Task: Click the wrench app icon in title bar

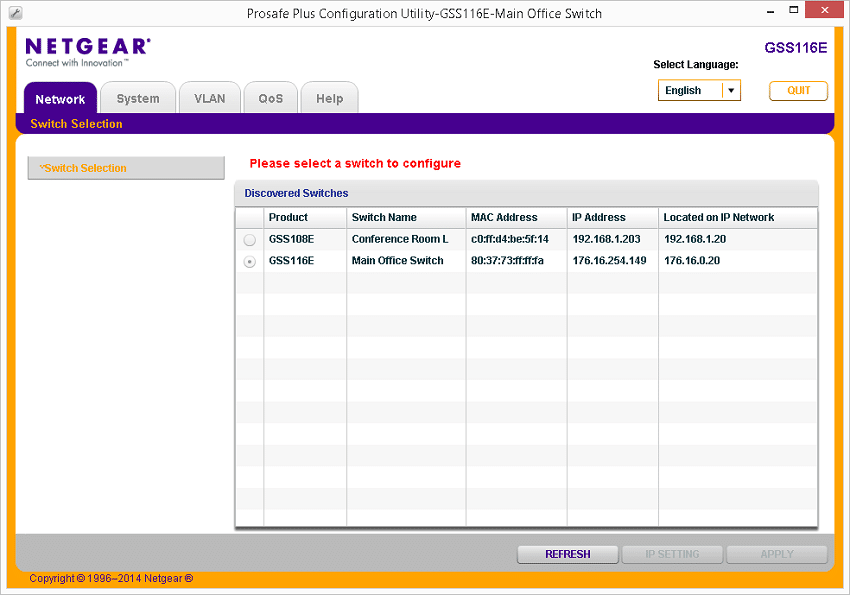Action: (x=16, y=13)
